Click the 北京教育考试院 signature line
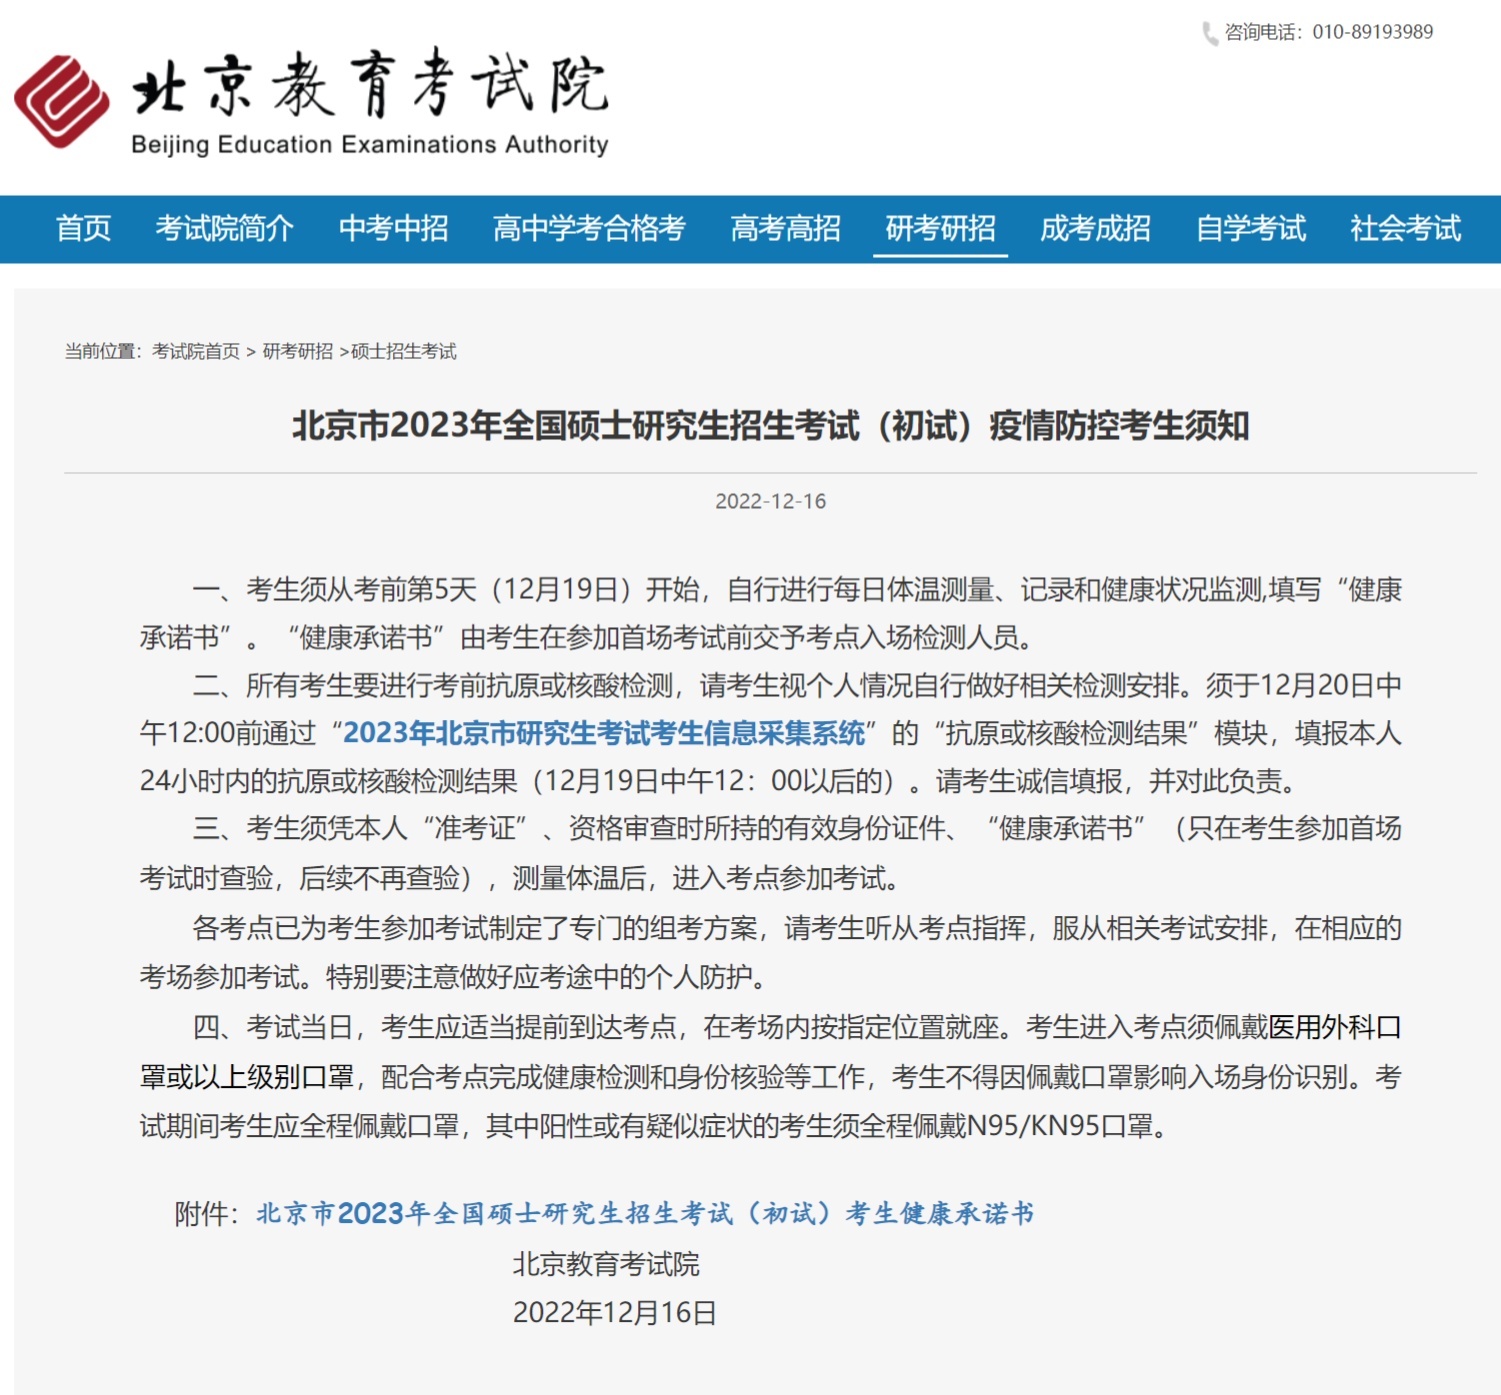 coord(606,1265)
